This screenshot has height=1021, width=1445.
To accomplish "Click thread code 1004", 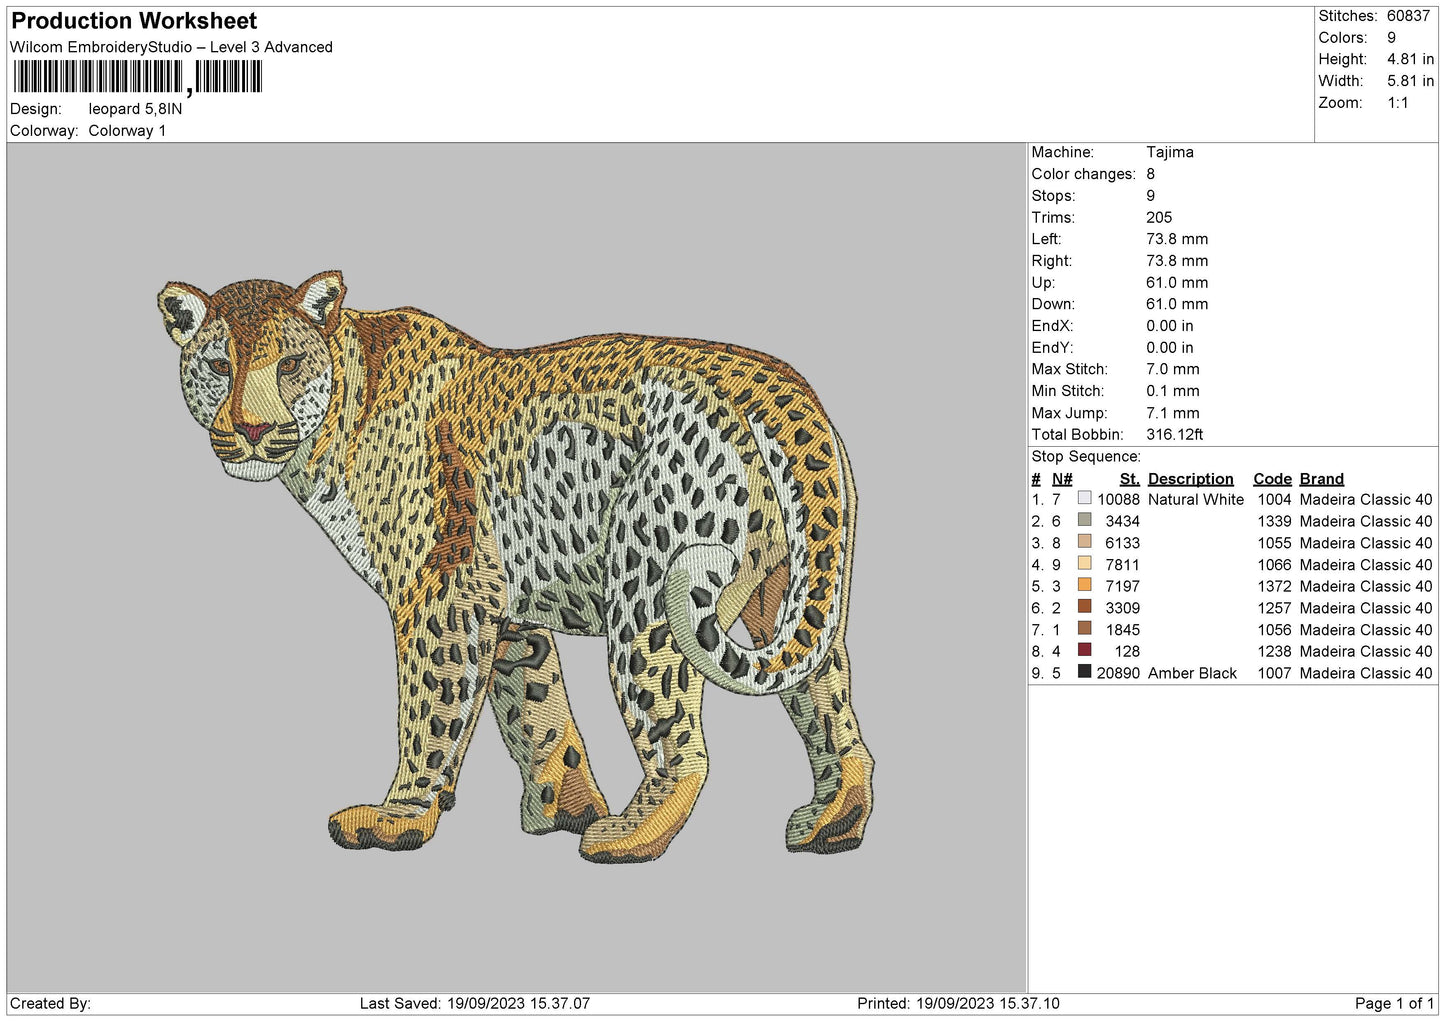I will click(x=1275, y=500).
